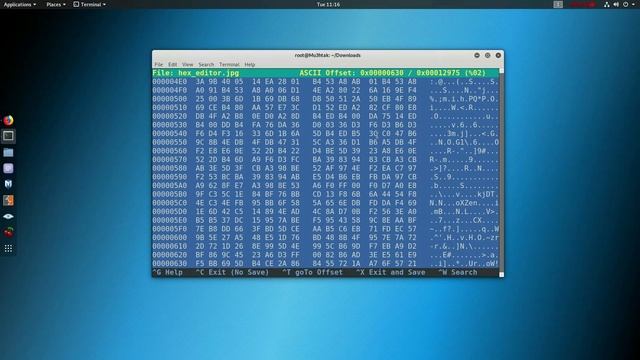
Task: Open the eye-shaped dock icon
Action: pyautogui.click(x=8, y=216)
